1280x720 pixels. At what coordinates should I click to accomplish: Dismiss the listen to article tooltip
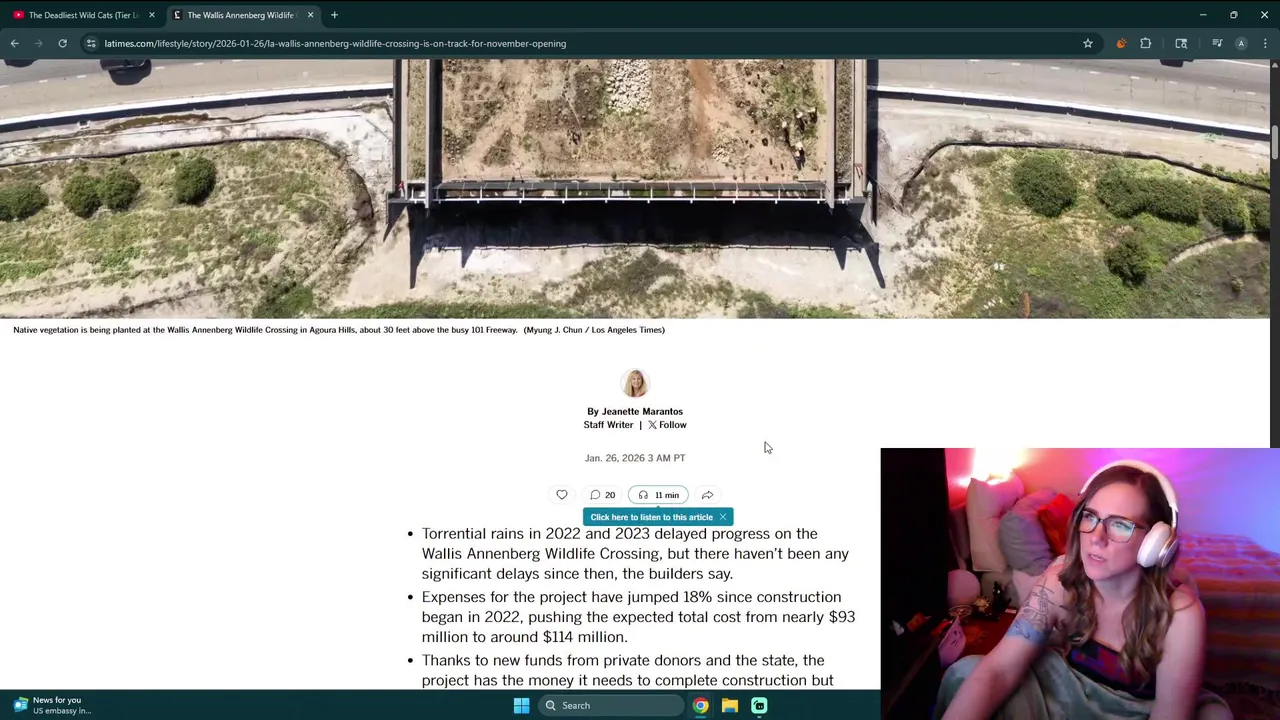(x=723, y=517)
